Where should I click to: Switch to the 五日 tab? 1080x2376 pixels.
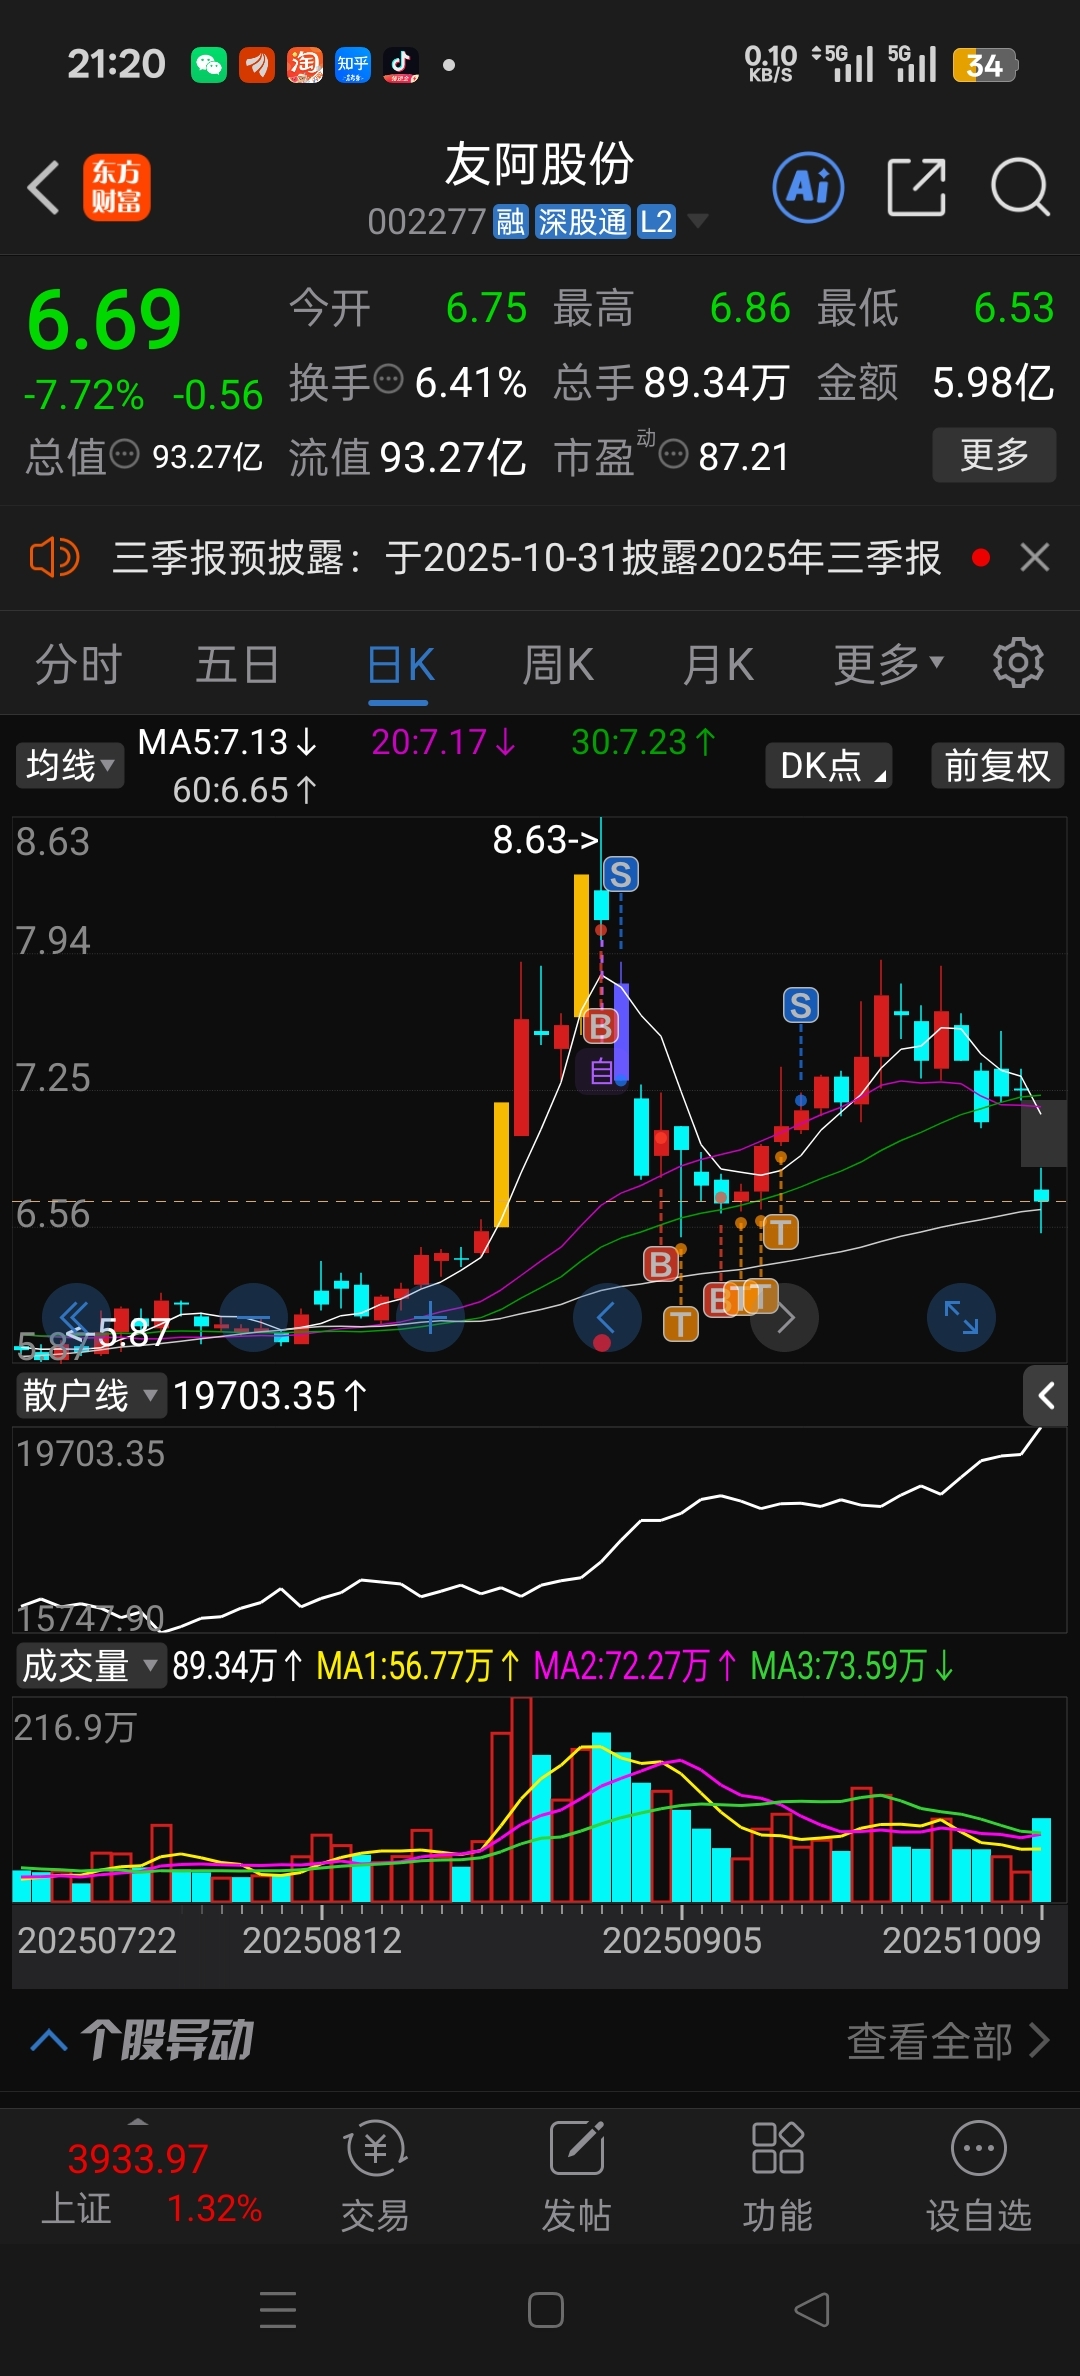pos(237,664)
